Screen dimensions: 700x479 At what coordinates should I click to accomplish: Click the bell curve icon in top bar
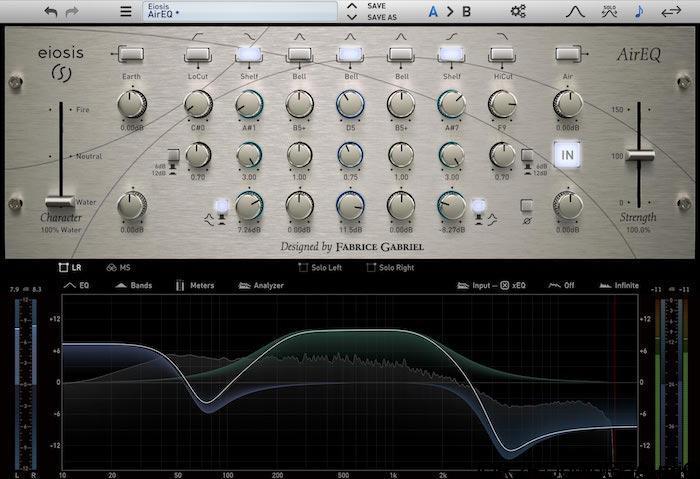point(576,12)
